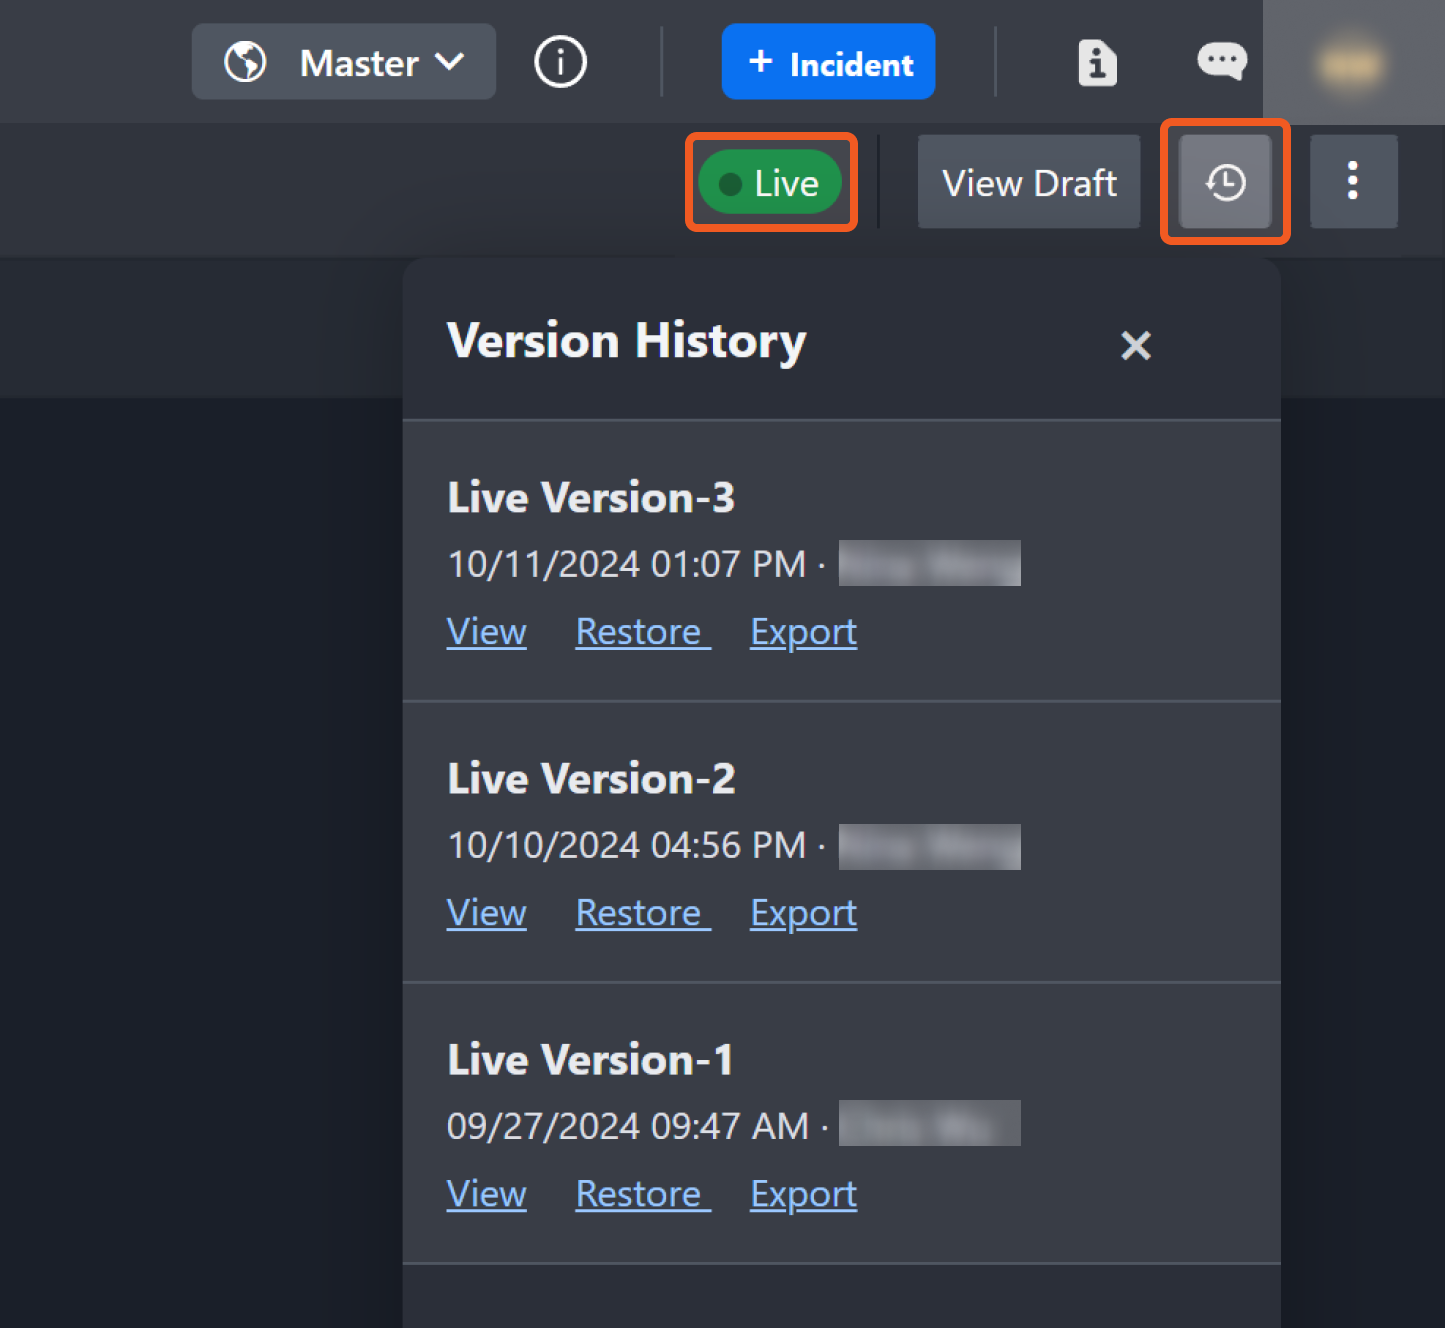
Task: Export Live Version-1
Action: [x=803, y=1194]
